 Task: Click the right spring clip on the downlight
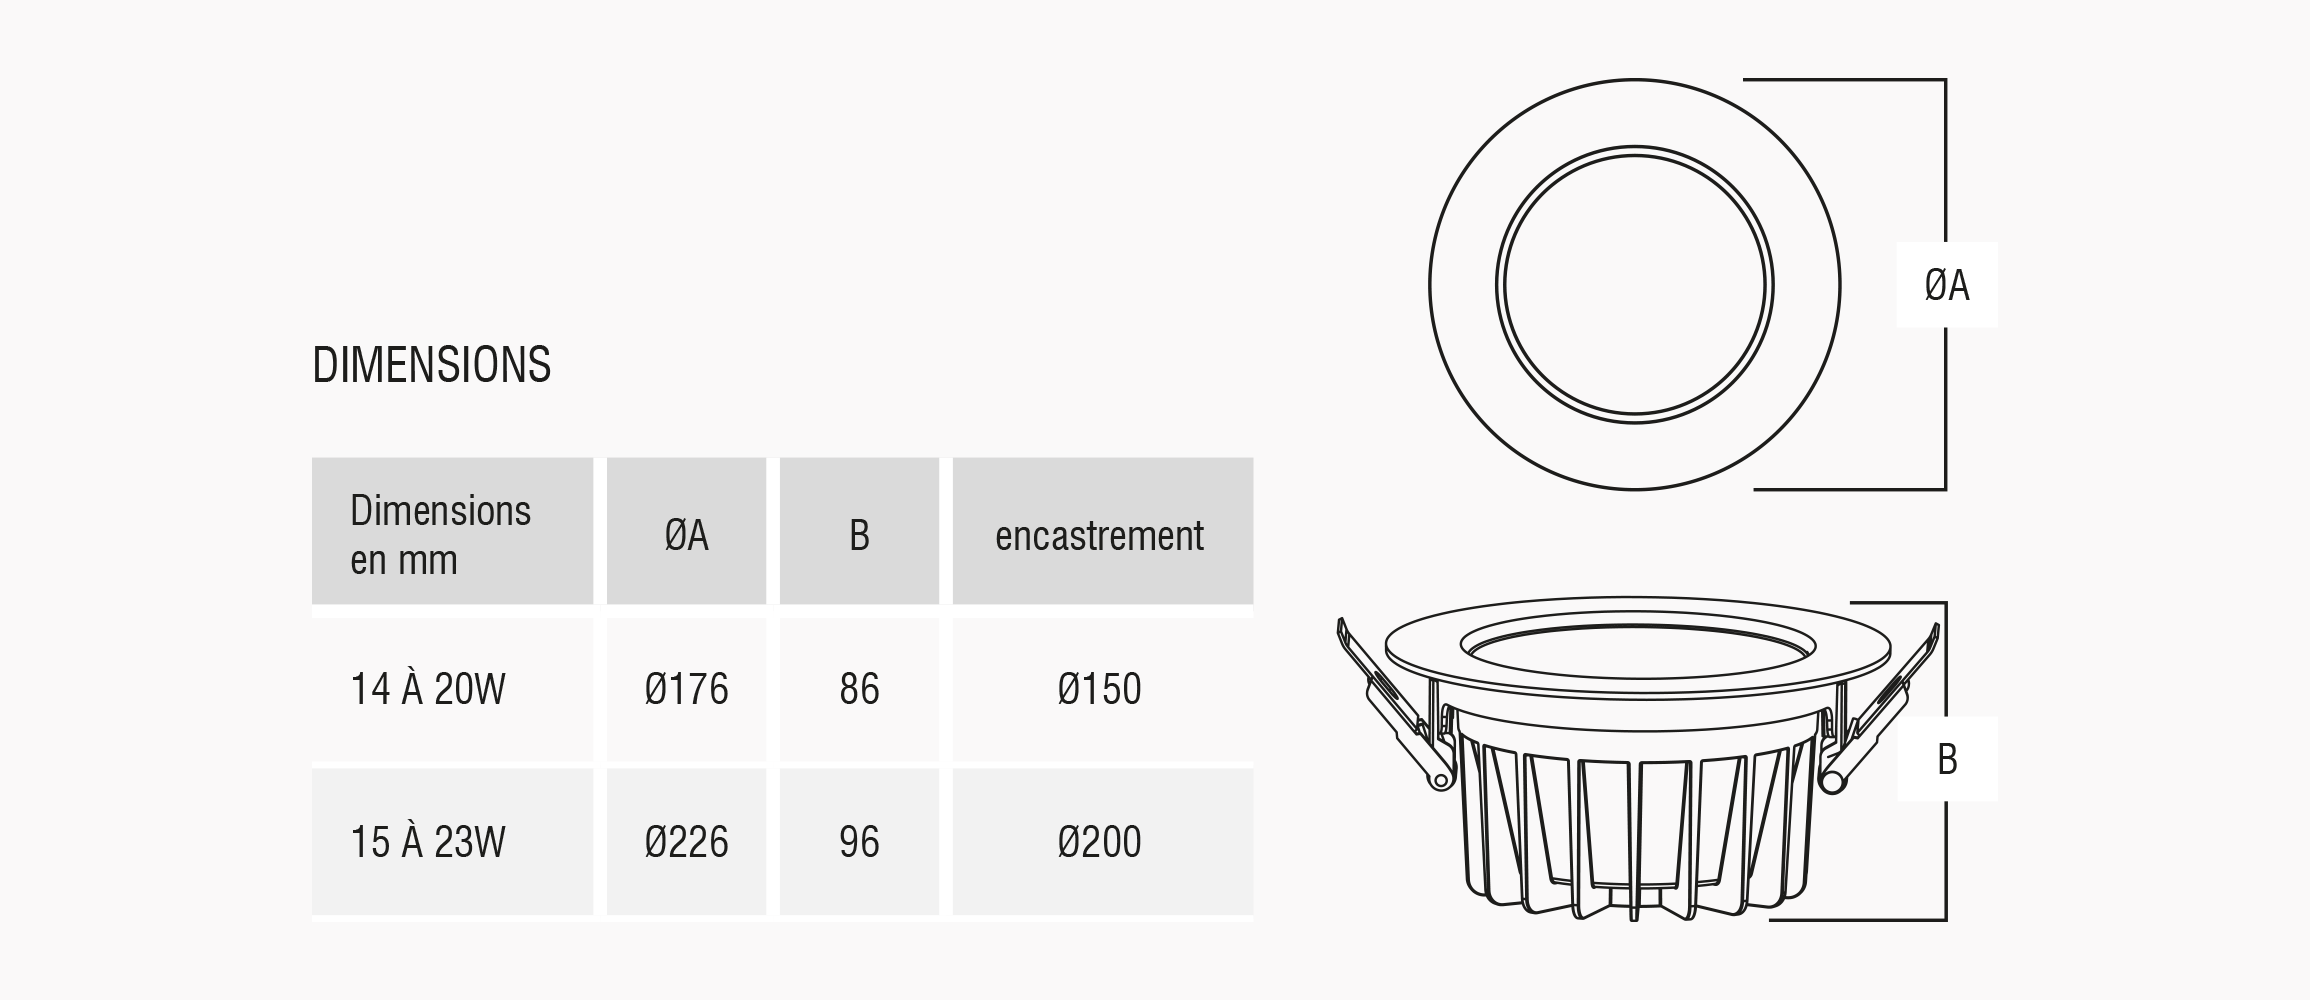pyautogui.click(x=1880, y=712)
